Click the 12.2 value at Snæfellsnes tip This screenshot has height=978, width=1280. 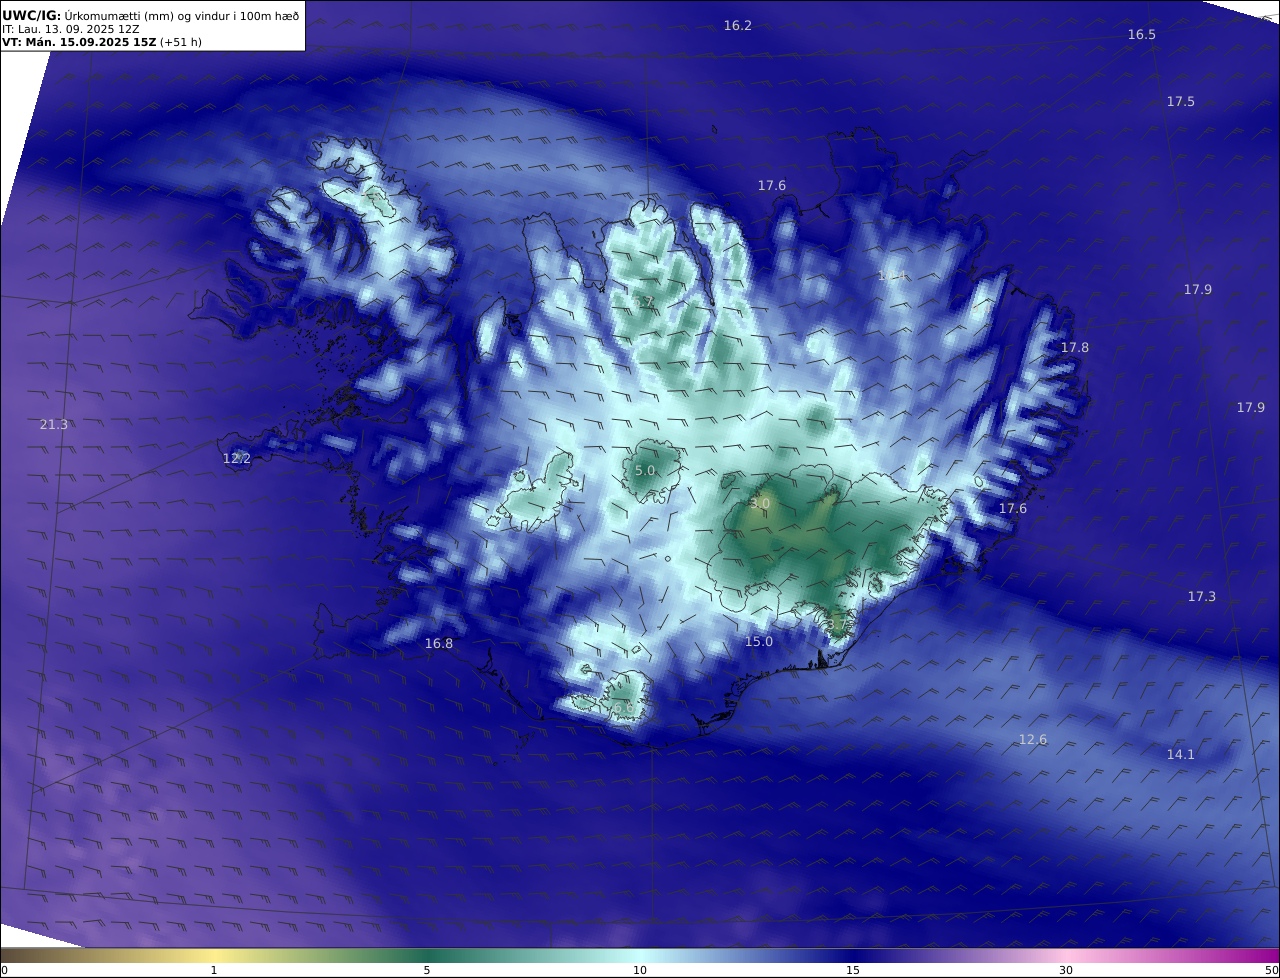[x=237, y=458]
